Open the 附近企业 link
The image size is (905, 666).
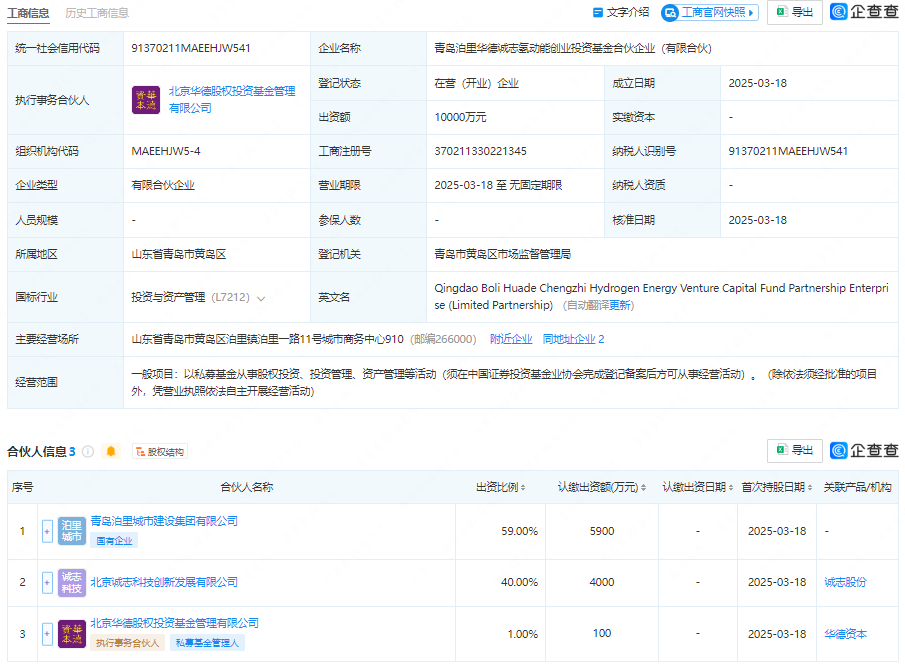511,339
